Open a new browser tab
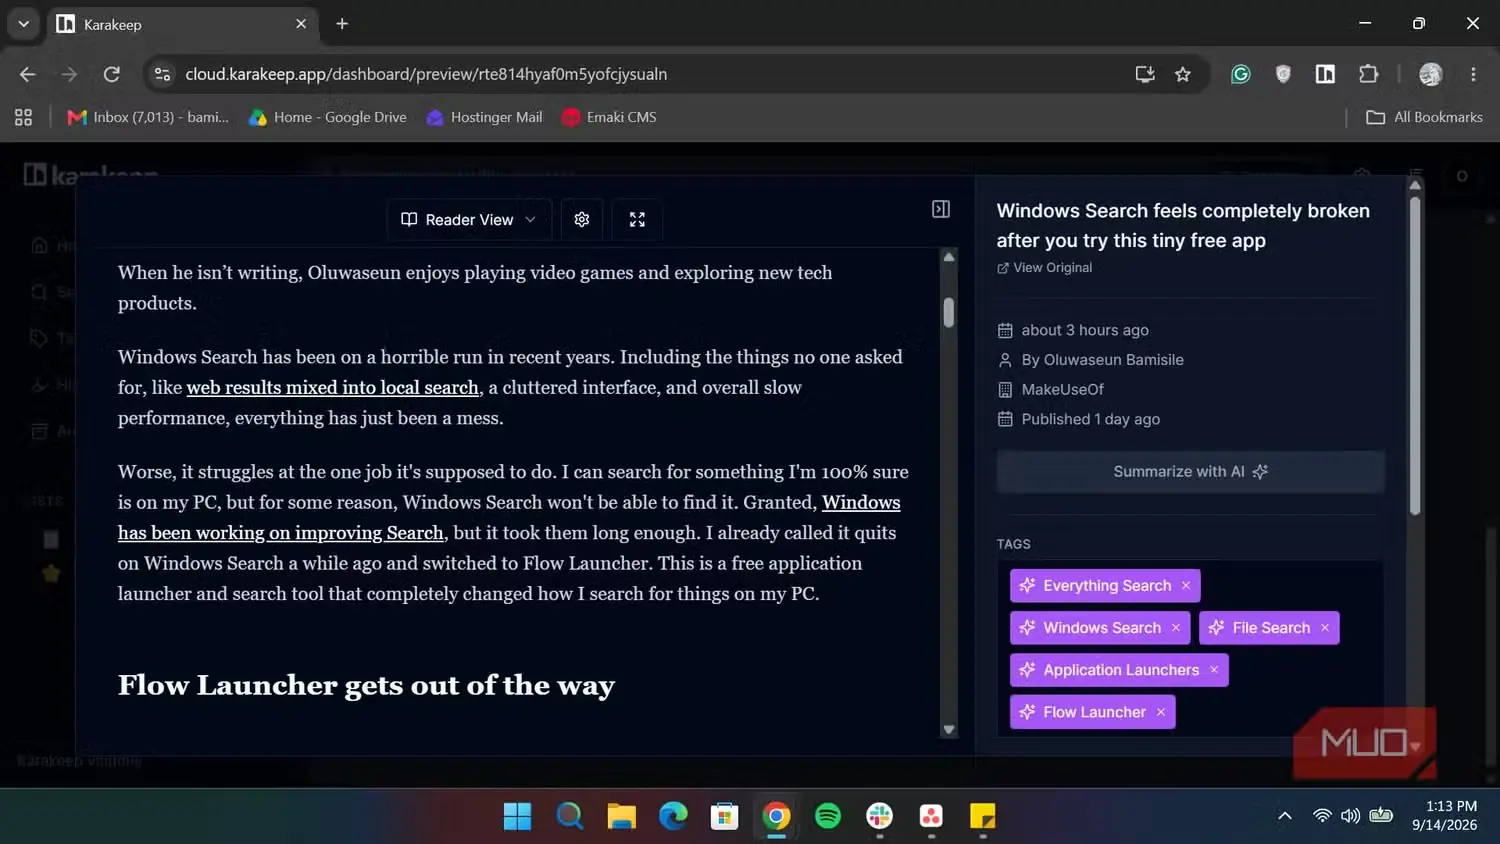This screenshot has width=1500, height=844. tap(342, 24)
